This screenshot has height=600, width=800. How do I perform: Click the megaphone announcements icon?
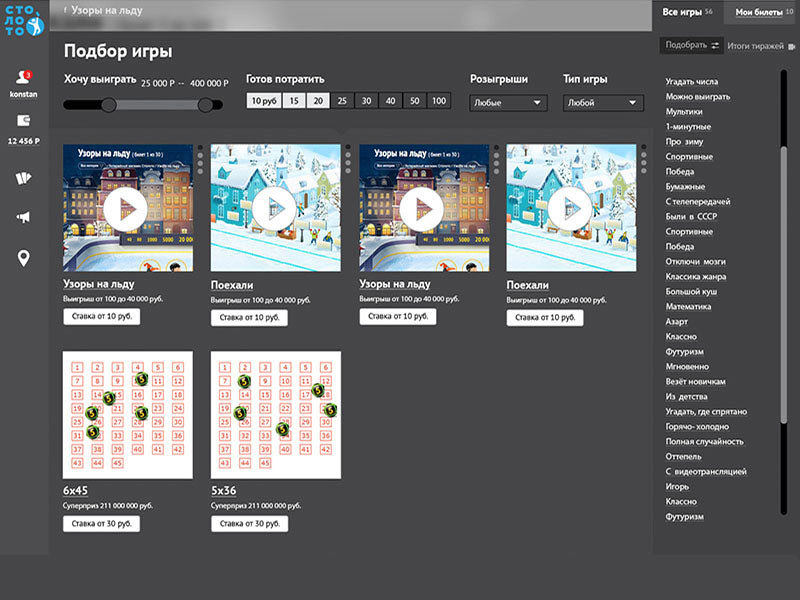tap(23, 217)
